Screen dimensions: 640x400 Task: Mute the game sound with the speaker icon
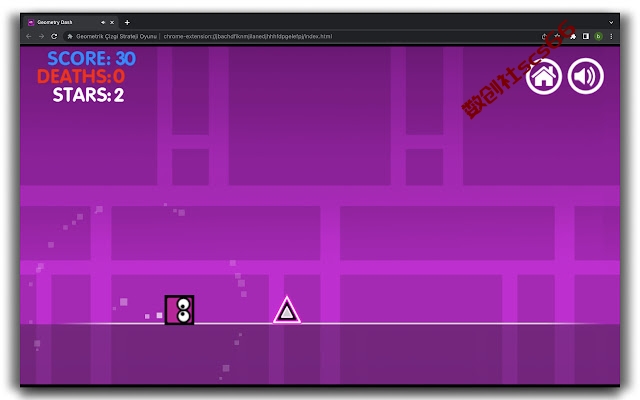click(x=586, y=76)
